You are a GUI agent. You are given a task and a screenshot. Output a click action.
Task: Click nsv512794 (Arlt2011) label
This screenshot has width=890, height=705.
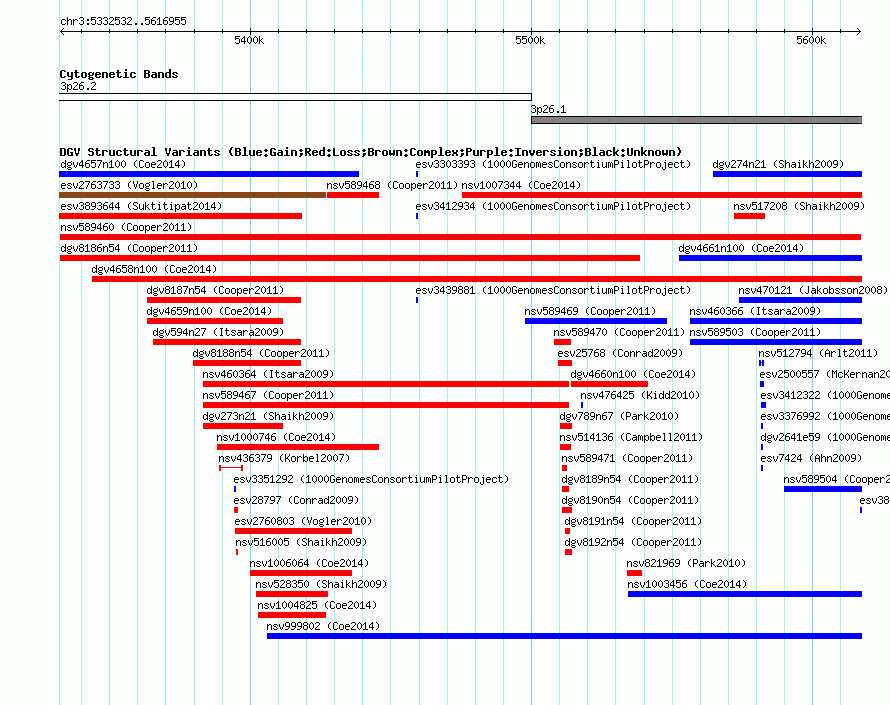[818, 354]
